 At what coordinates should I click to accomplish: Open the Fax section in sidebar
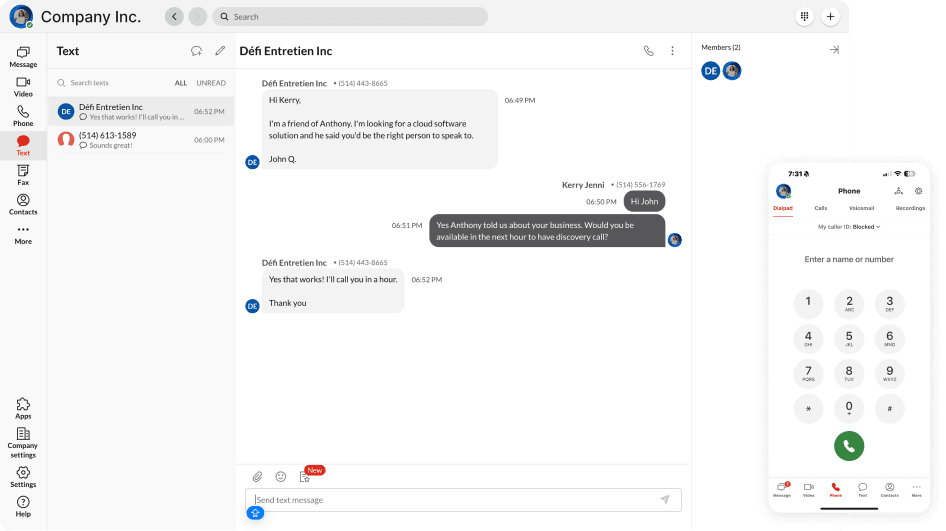click(x=23, y=175)
